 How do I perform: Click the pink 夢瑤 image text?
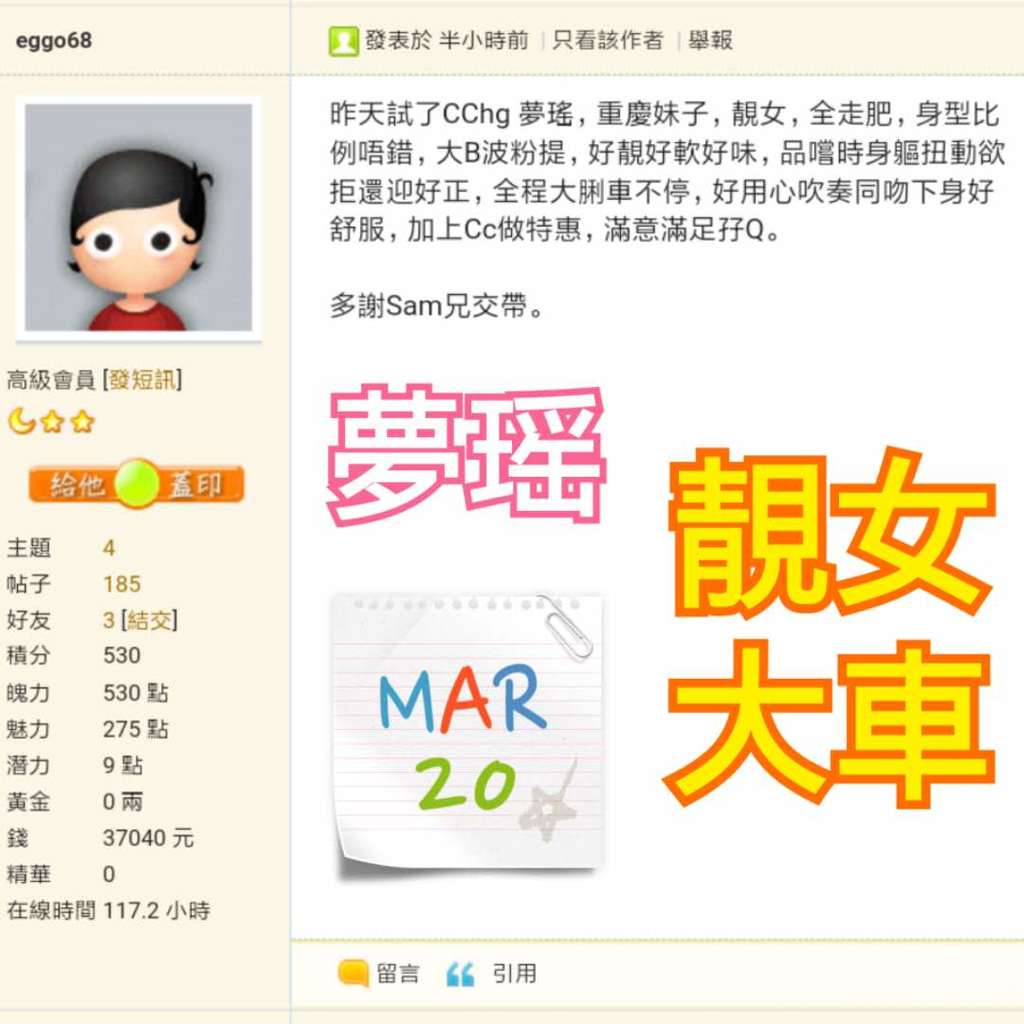[466, 455]
